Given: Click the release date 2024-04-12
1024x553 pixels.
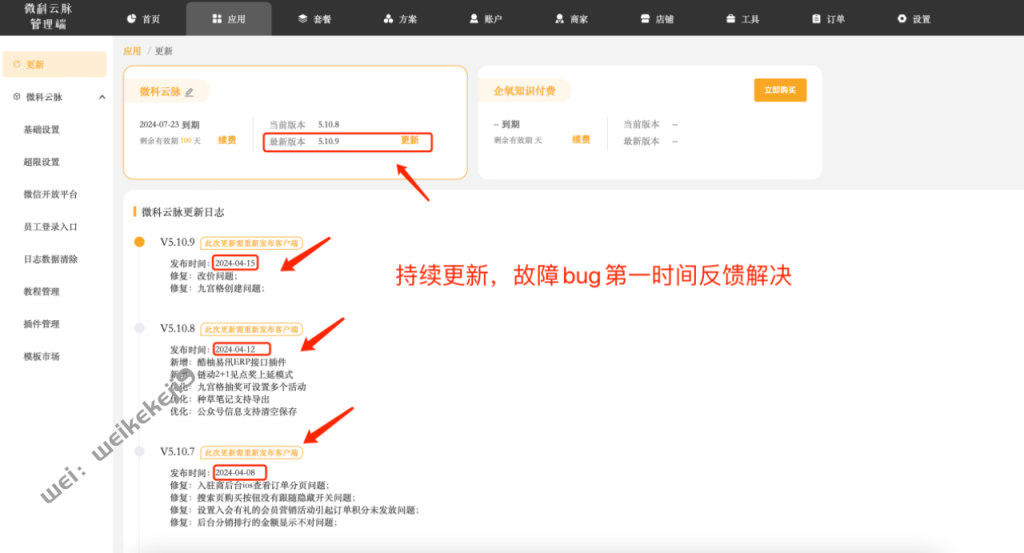Looking at the screenshot, I should [235, 349].
